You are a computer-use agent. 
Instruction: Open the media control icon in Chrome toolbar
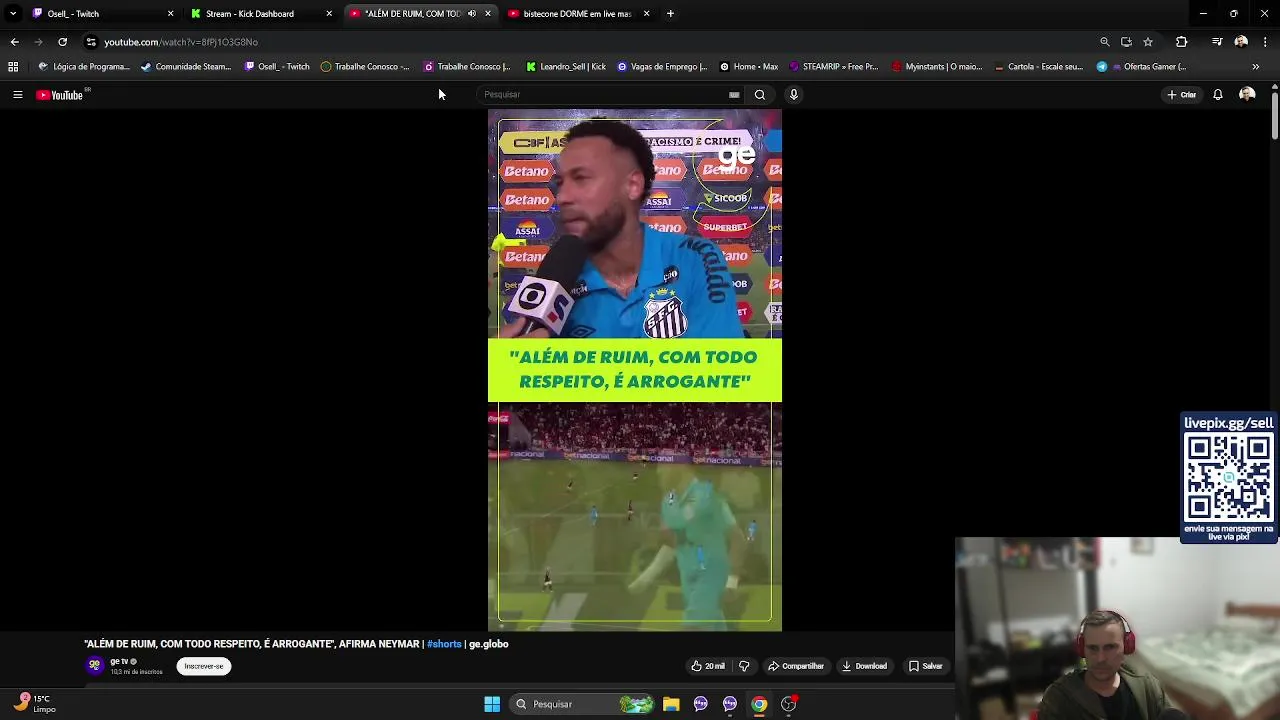tap(1217, 42)
